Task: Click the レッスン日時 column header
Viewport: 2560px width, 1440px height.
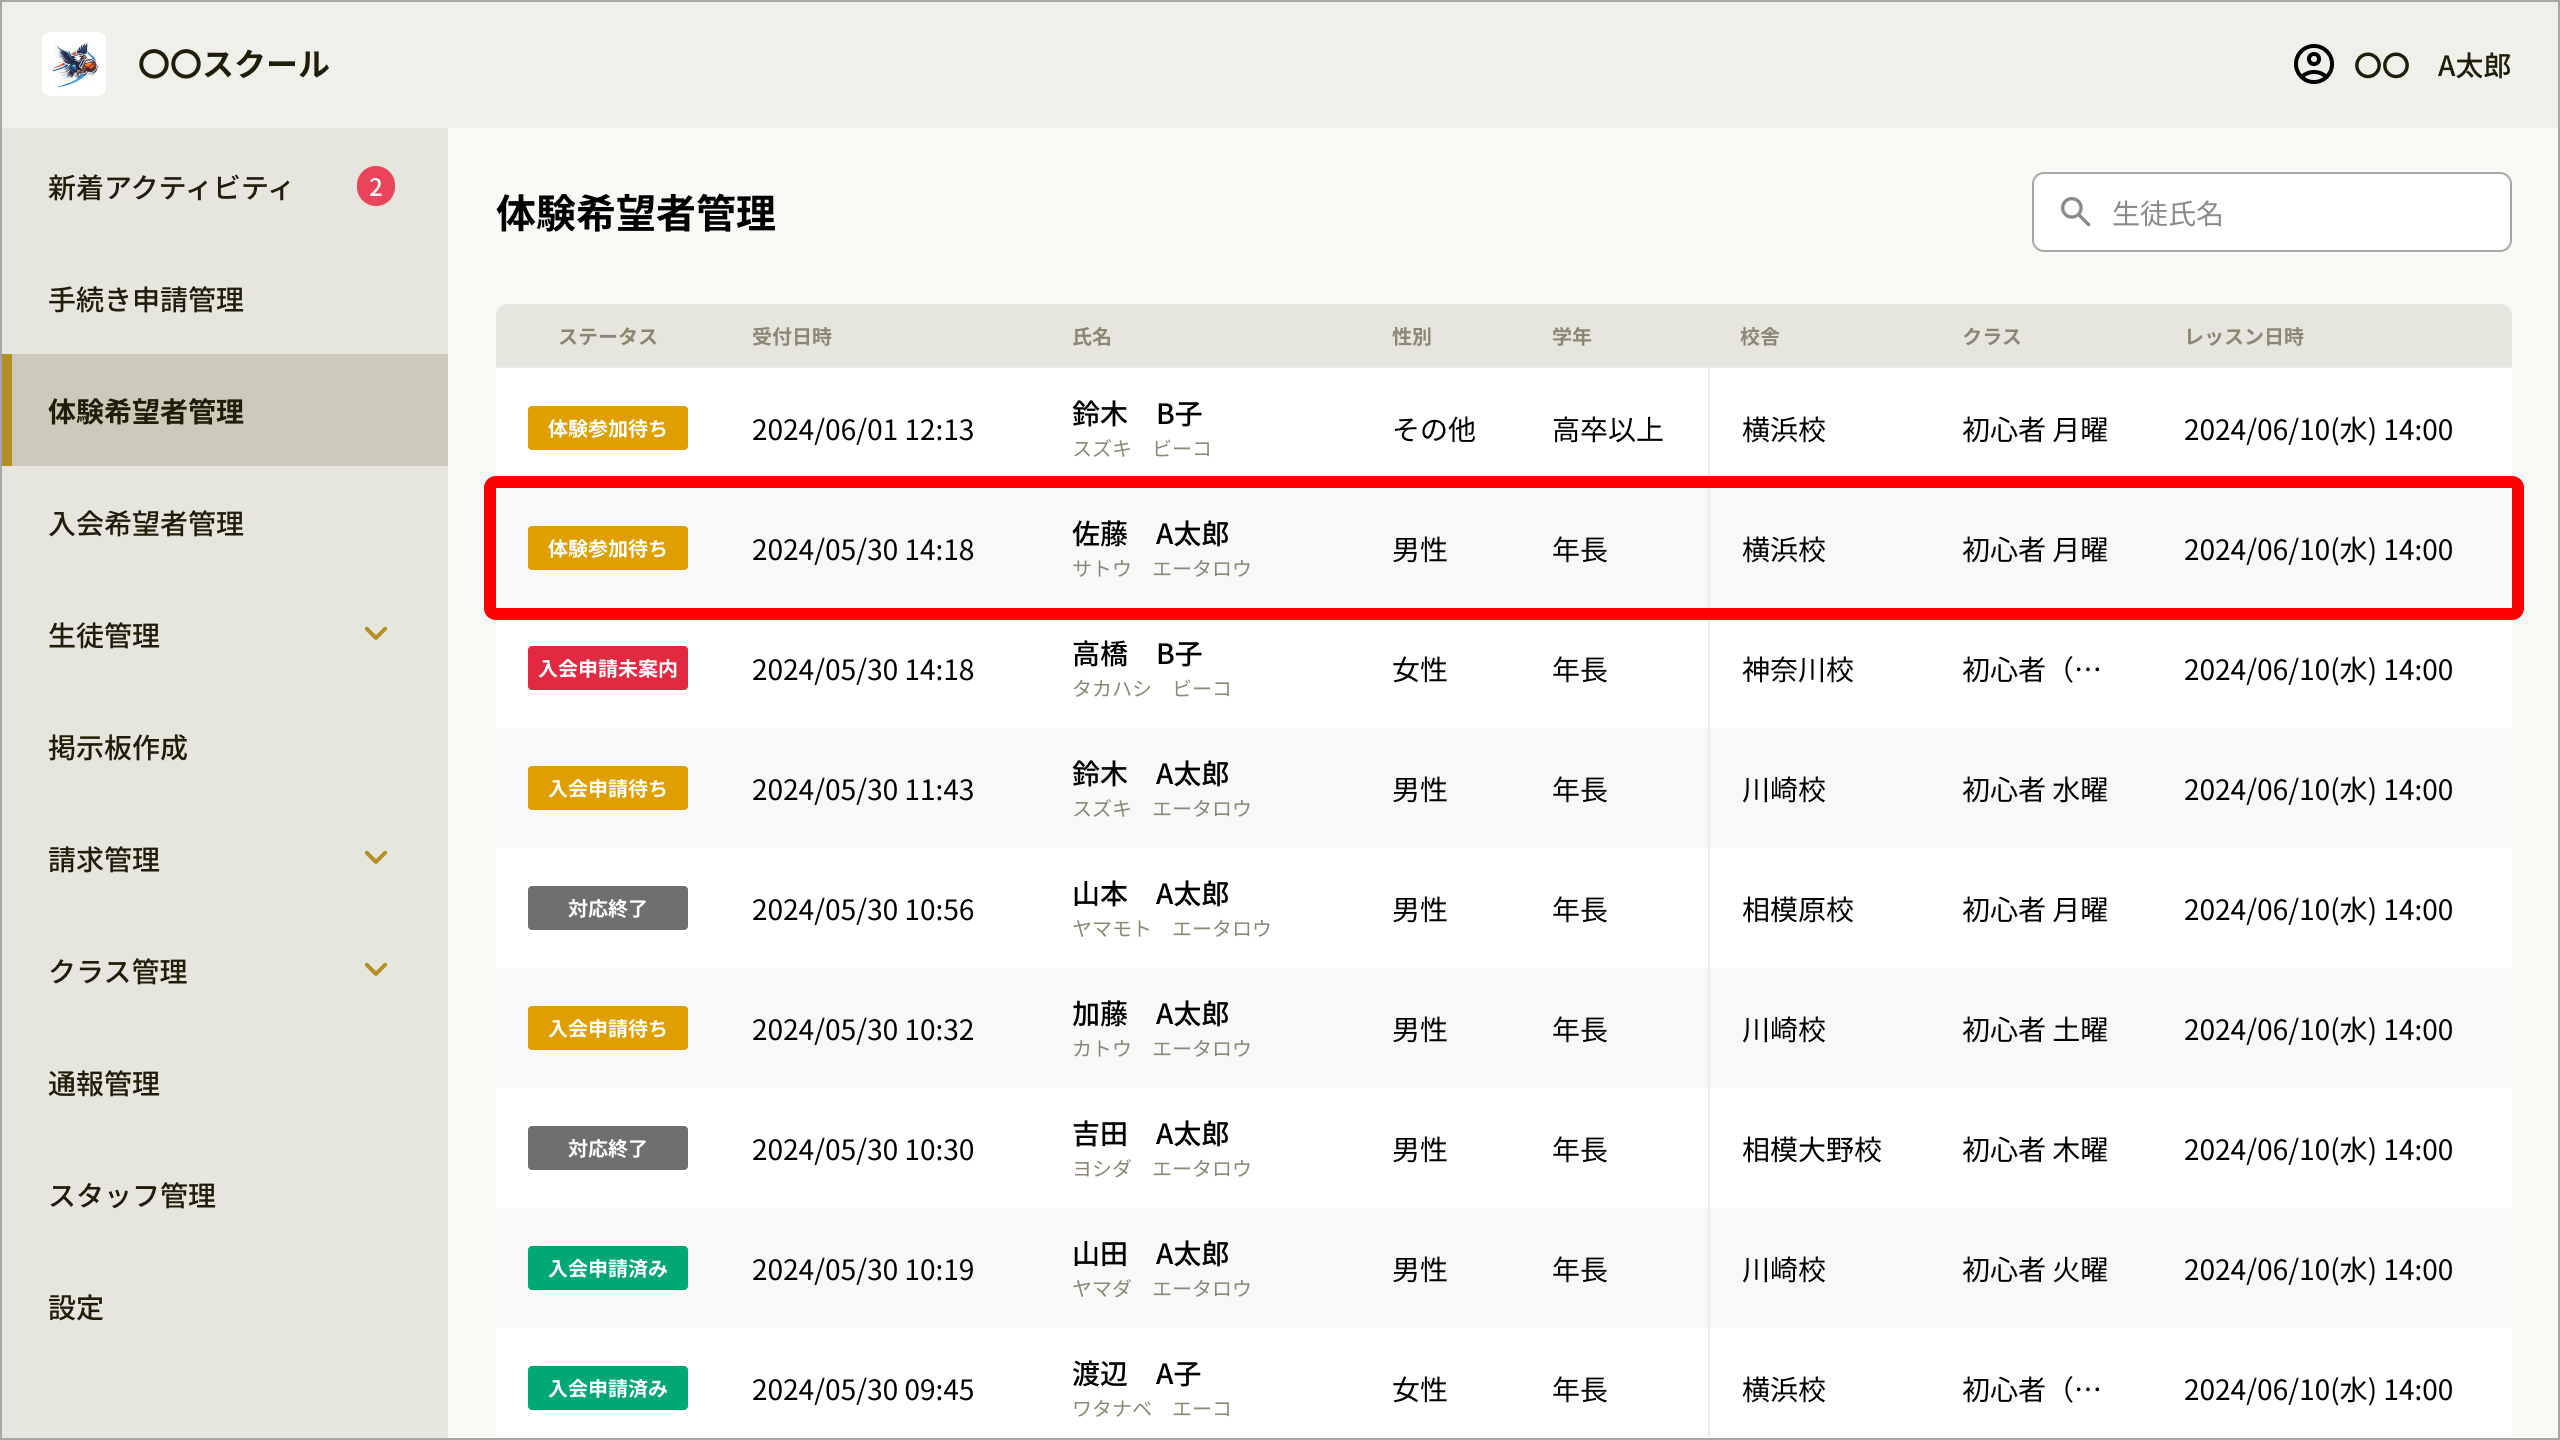Action: pyautogui.click(x=2244, y=336)
